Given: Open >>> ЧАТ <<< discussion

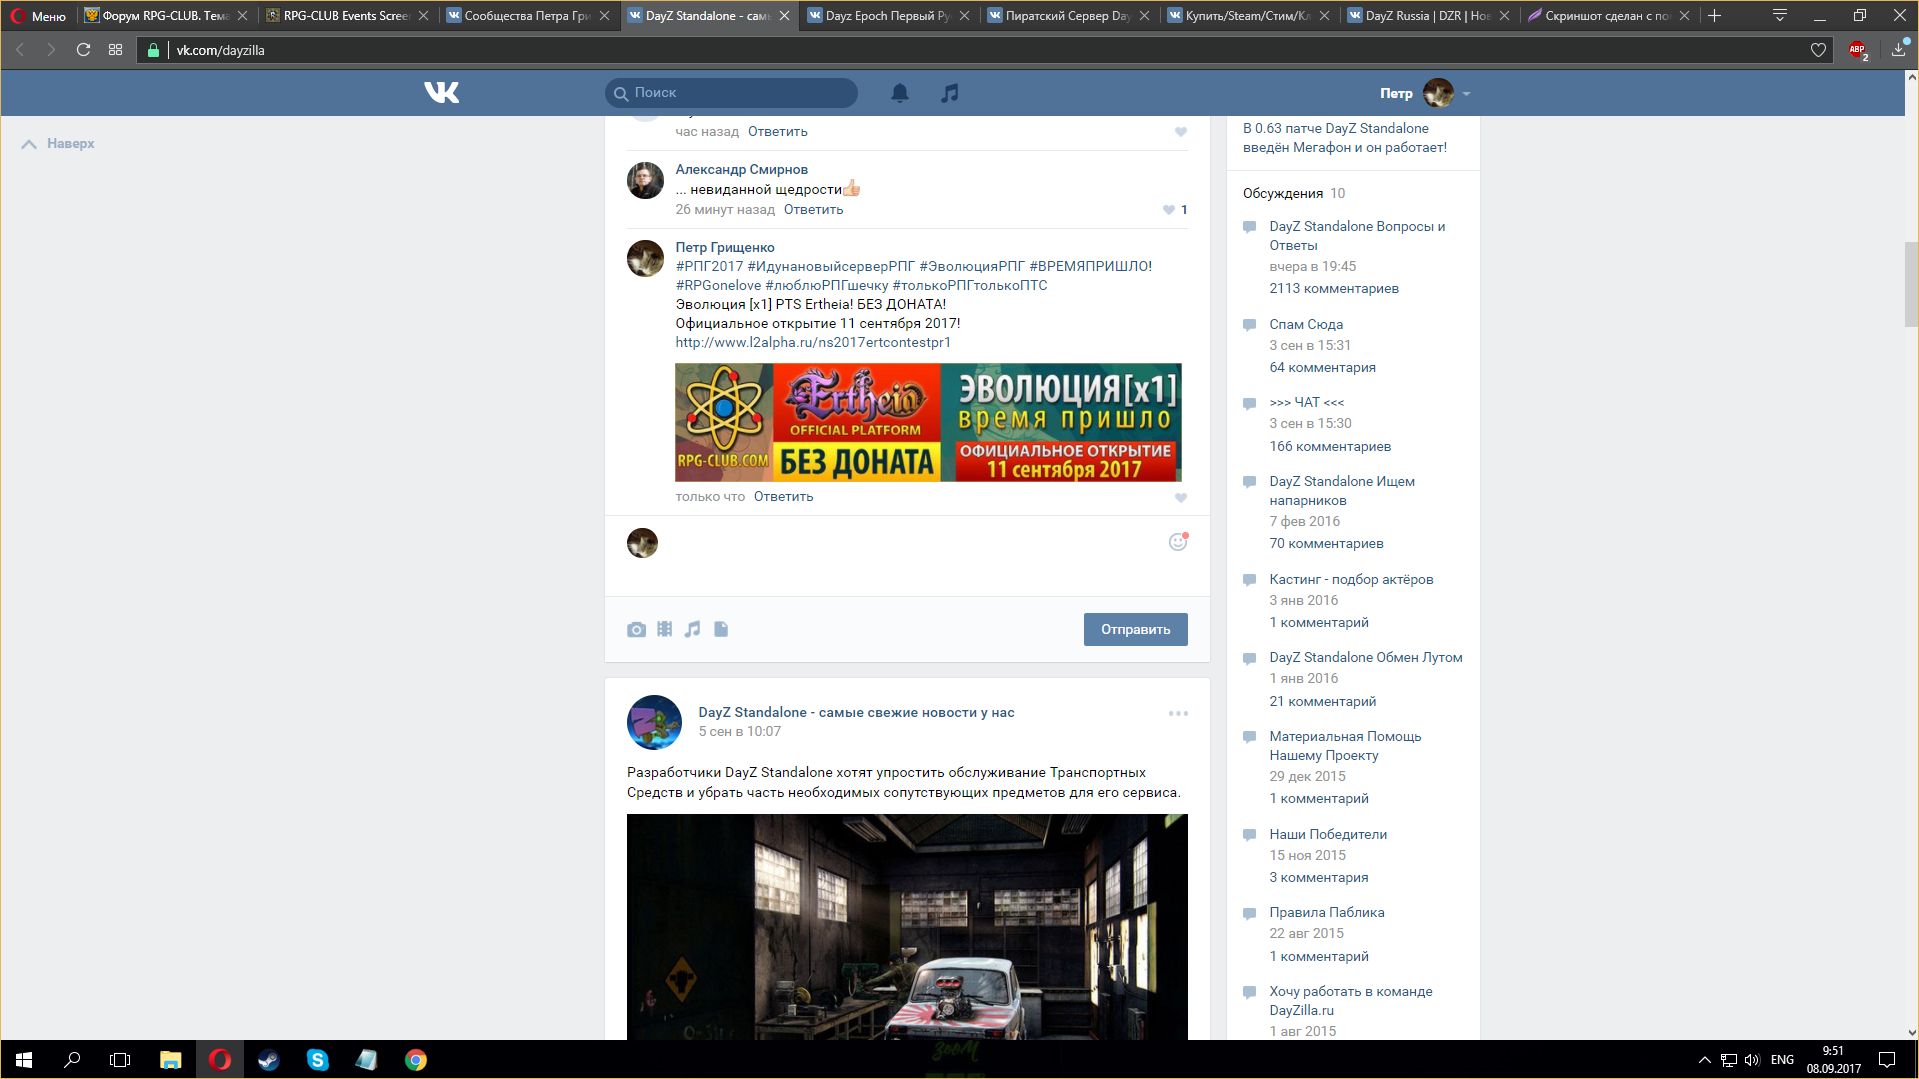Looking at the screenshot, I should coord(1306,402).
